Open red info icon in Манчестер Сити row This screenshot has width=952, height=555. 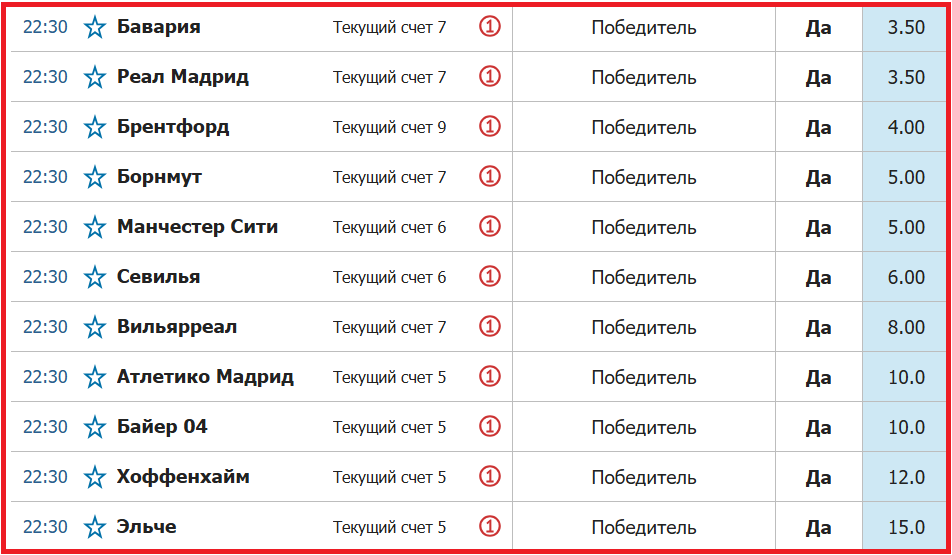[x=489, y=227]
